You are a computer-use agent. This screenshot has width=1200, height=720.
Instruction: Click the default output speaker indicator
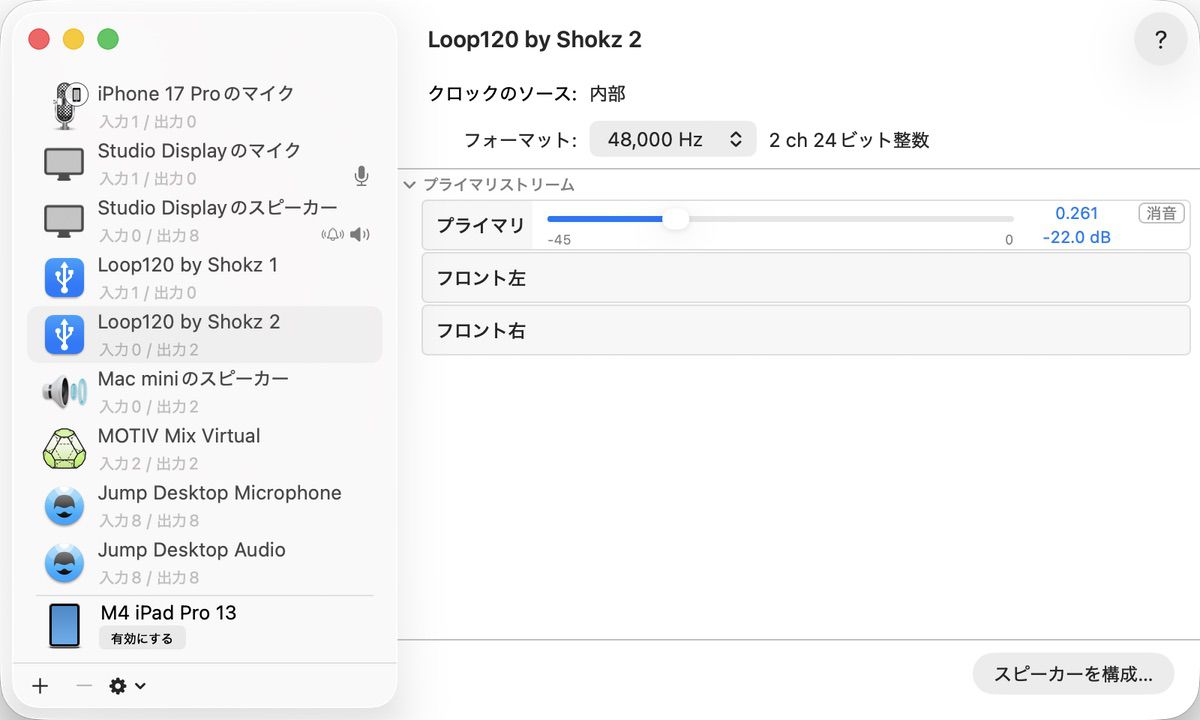point(360,235)
